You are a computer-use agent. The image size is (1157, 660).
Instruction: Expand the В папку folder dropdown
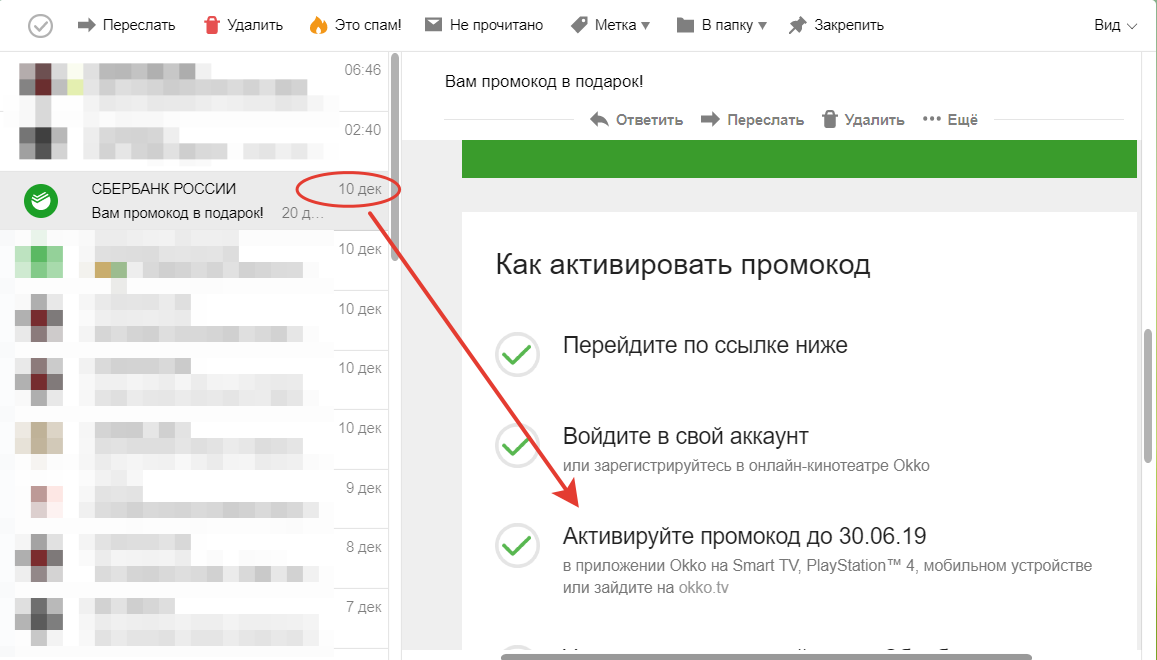click(x=721, y=25)
